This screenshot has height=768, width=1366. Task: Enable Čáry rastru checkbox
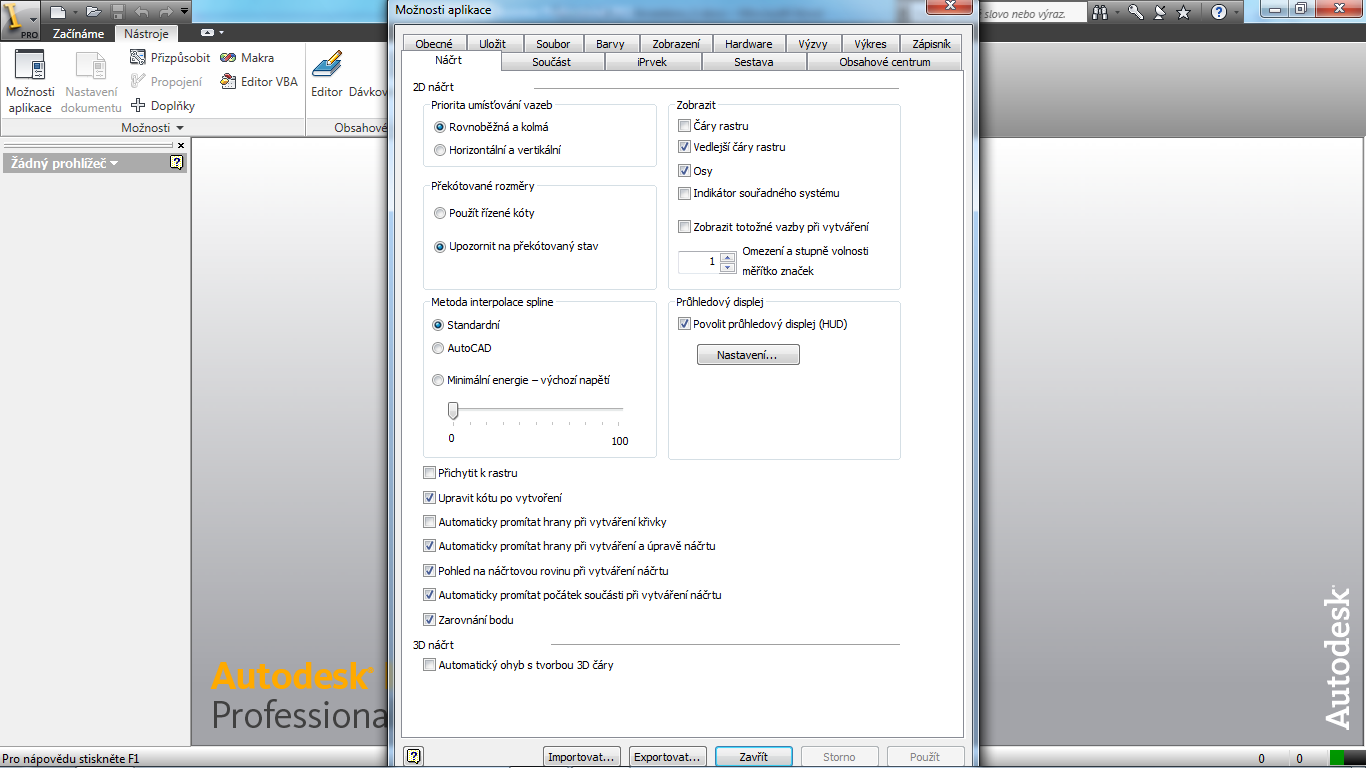coord(684,126)
